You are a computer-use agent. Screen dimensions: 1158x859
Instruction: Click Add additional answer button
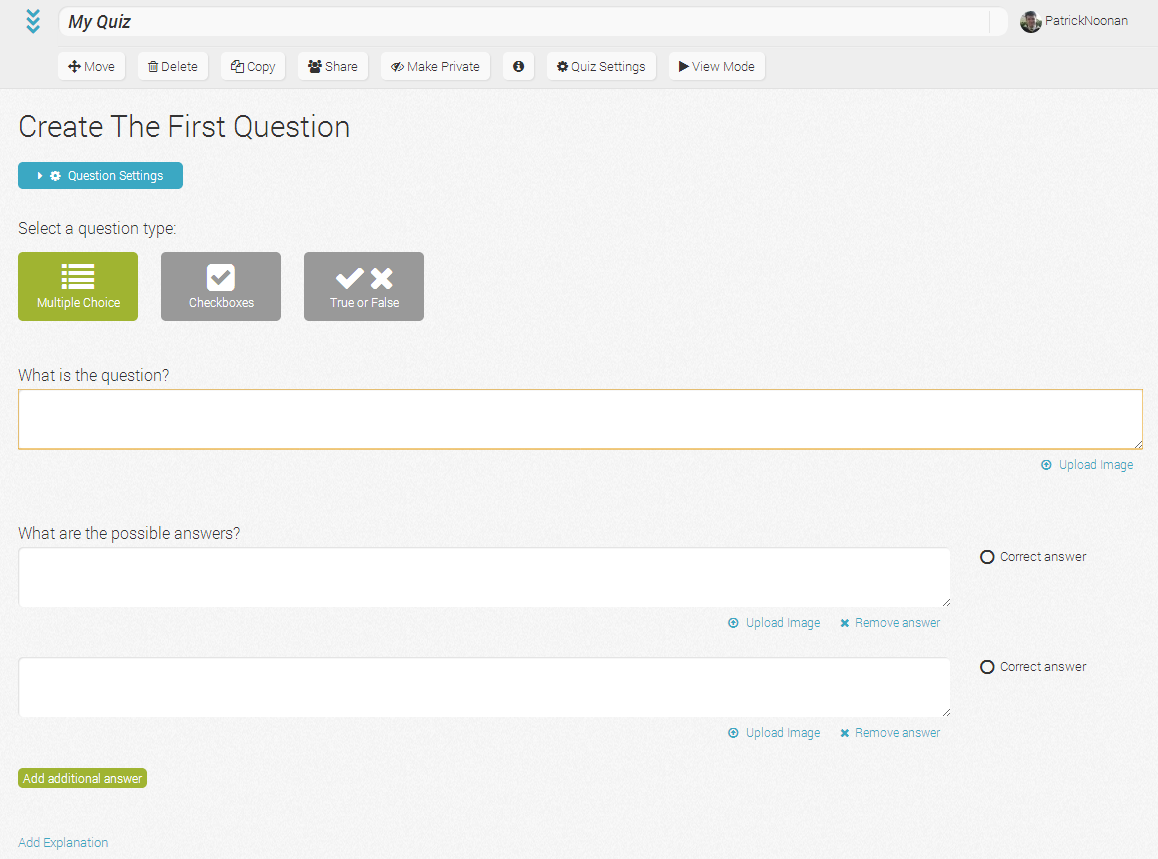click(x=82, y=779)
